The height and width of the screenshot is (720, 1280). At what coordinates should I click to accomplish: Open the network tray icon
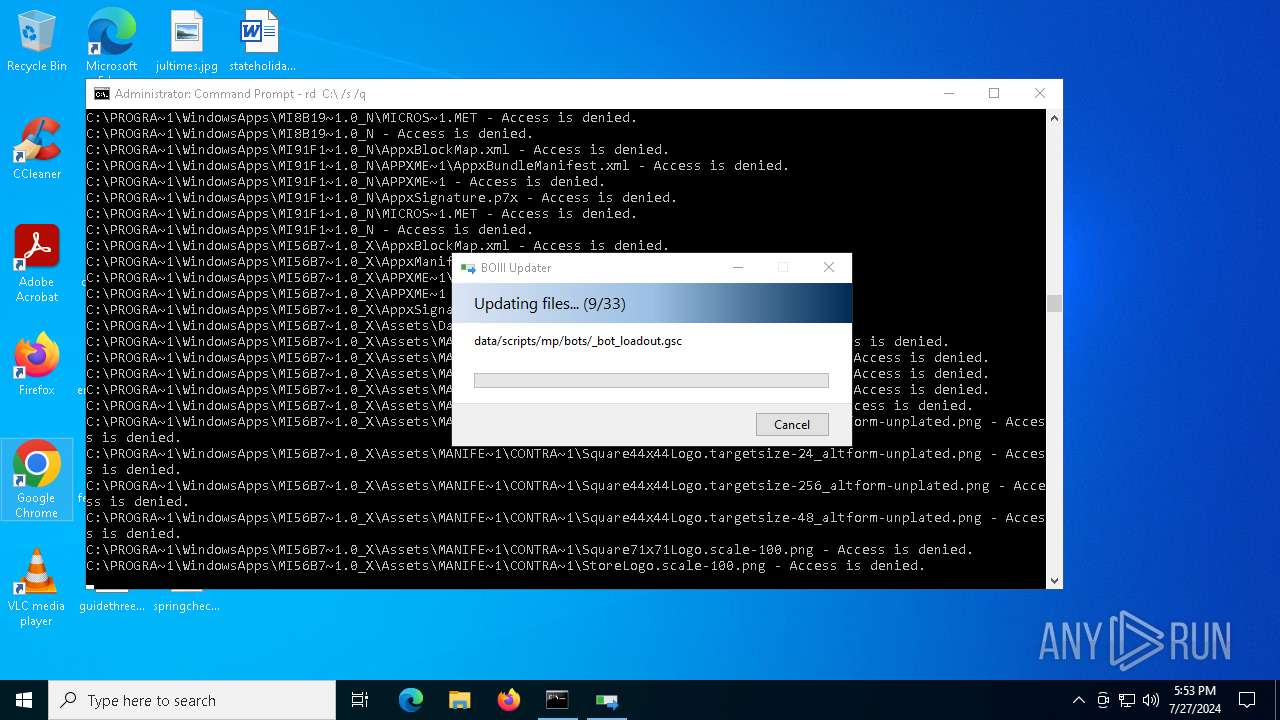1127,700
